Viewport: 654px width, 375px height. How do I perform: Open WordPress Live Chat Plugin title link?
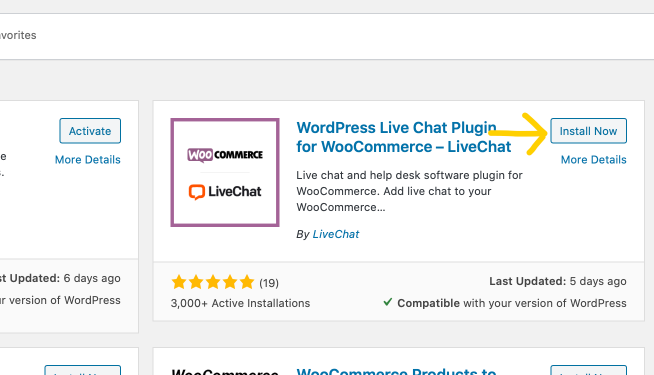[x=403, y=137]
